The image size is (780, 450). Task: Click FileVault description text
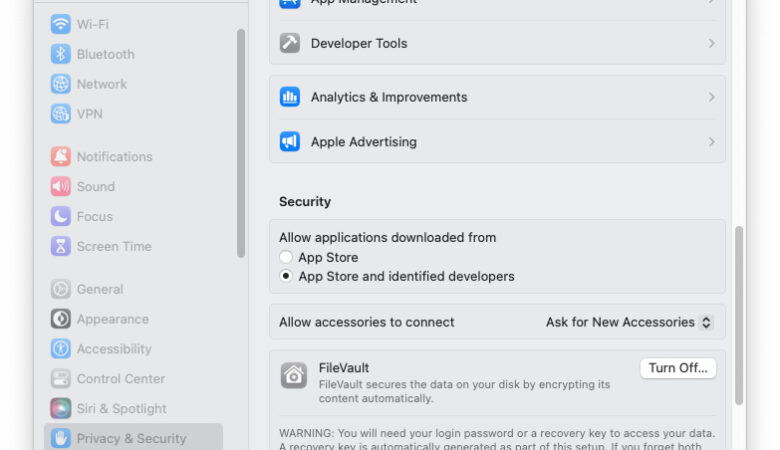(464, 391)
